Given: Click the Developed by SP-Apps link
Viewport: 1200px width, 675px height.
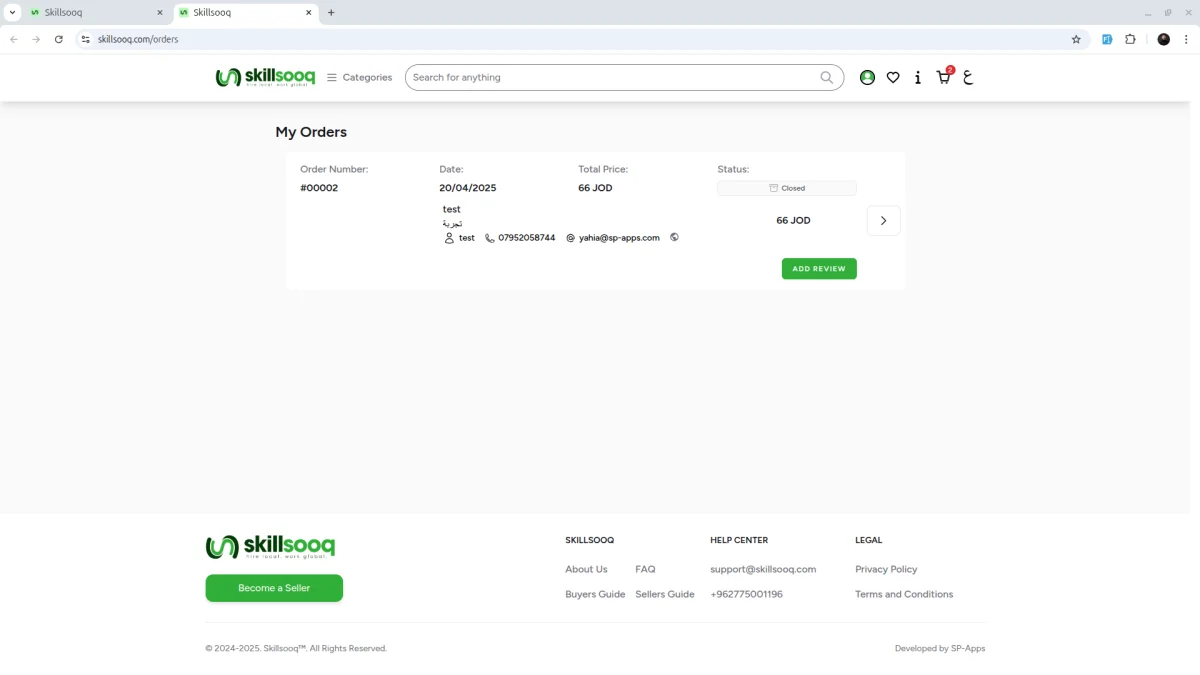Looking at the screenshot, I should [x=940, y=648].
